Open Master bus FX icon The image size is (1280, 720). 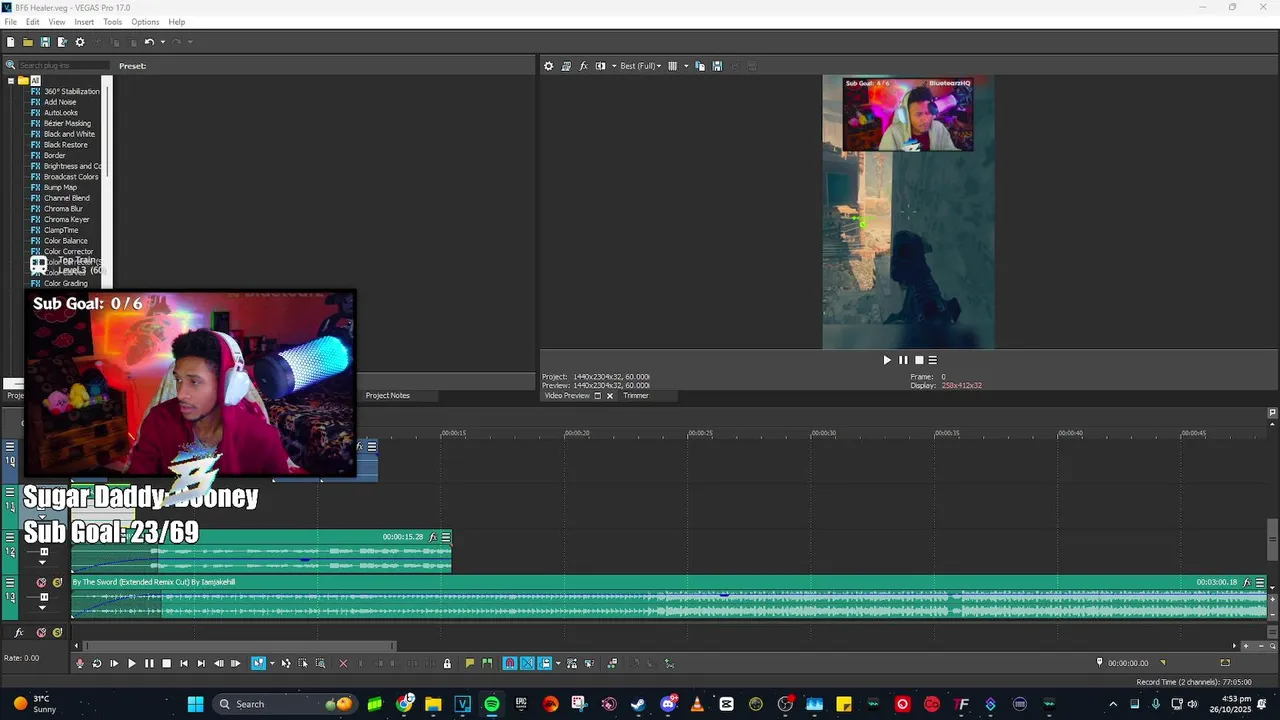(19, 632)
